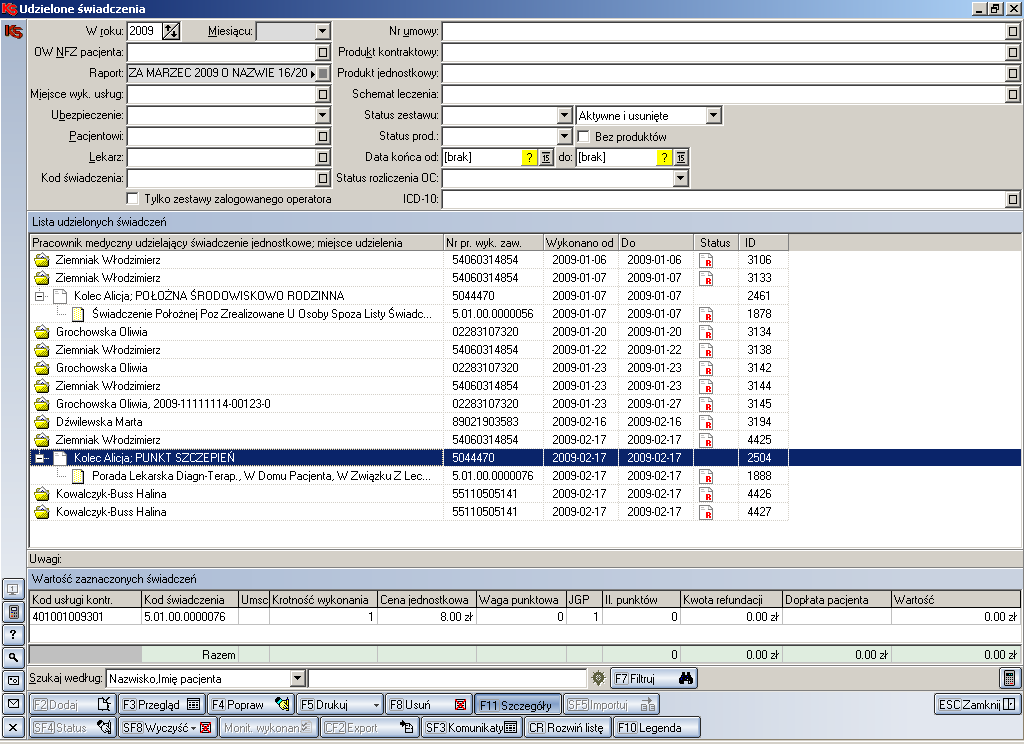Sort by the Wykonano od column header
This screenshot has height=744, width=1024.
click(x=581, y=242)
